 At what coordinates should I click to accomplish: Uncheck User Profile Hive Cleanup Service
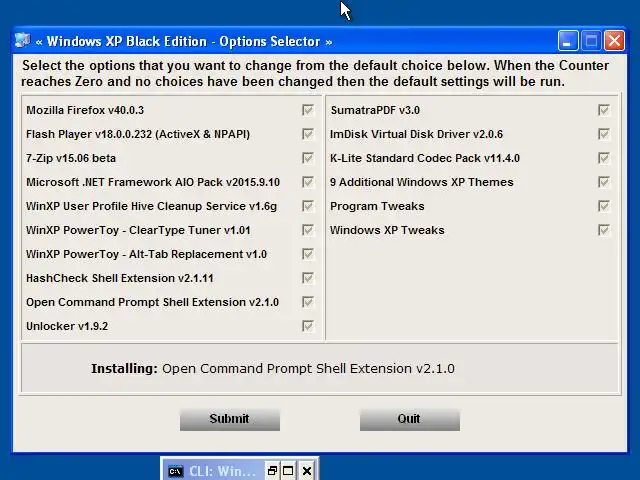pyautogui.click(x=308, y=206)
